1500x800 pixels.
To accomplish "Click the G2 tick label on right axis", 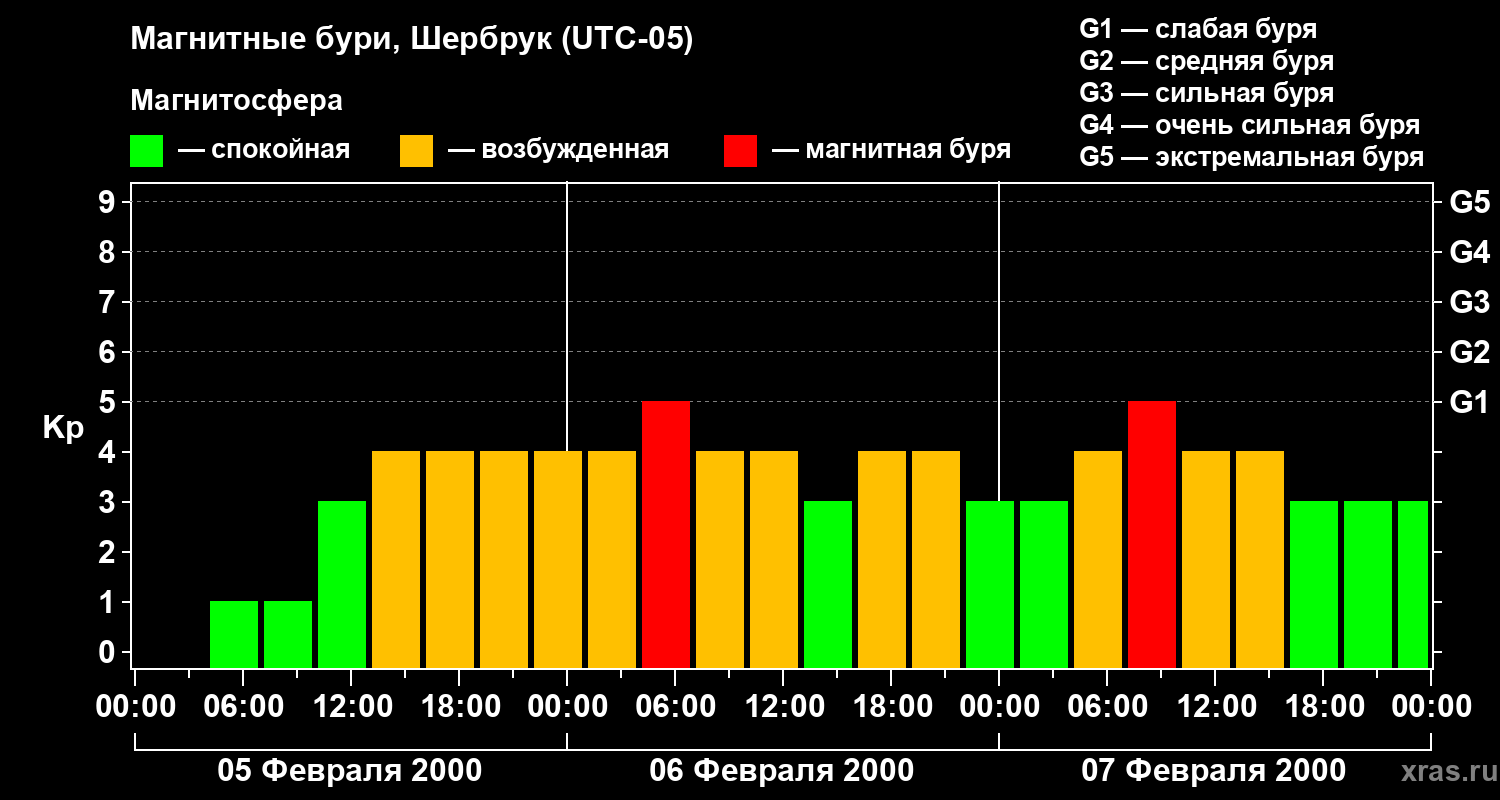I will [x=1469, y=352].
